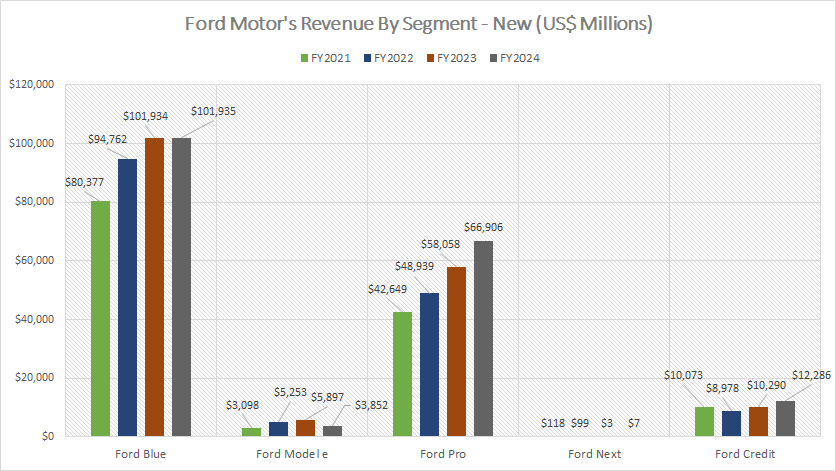Screen dimensions: 836x471
Task: Select the Ford Blue category label
Action: point(141,454)
